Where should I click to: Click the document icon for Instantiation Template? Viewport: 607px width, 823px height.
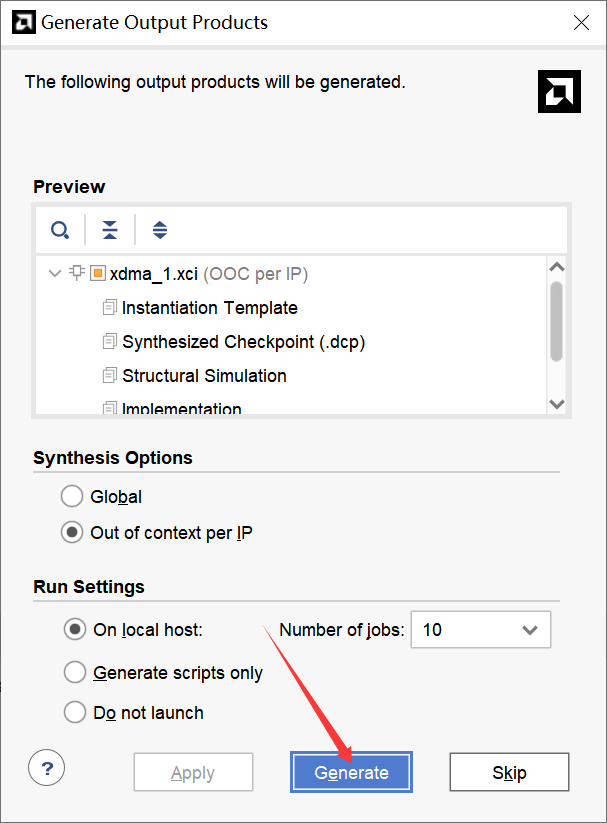click(109, 307)
